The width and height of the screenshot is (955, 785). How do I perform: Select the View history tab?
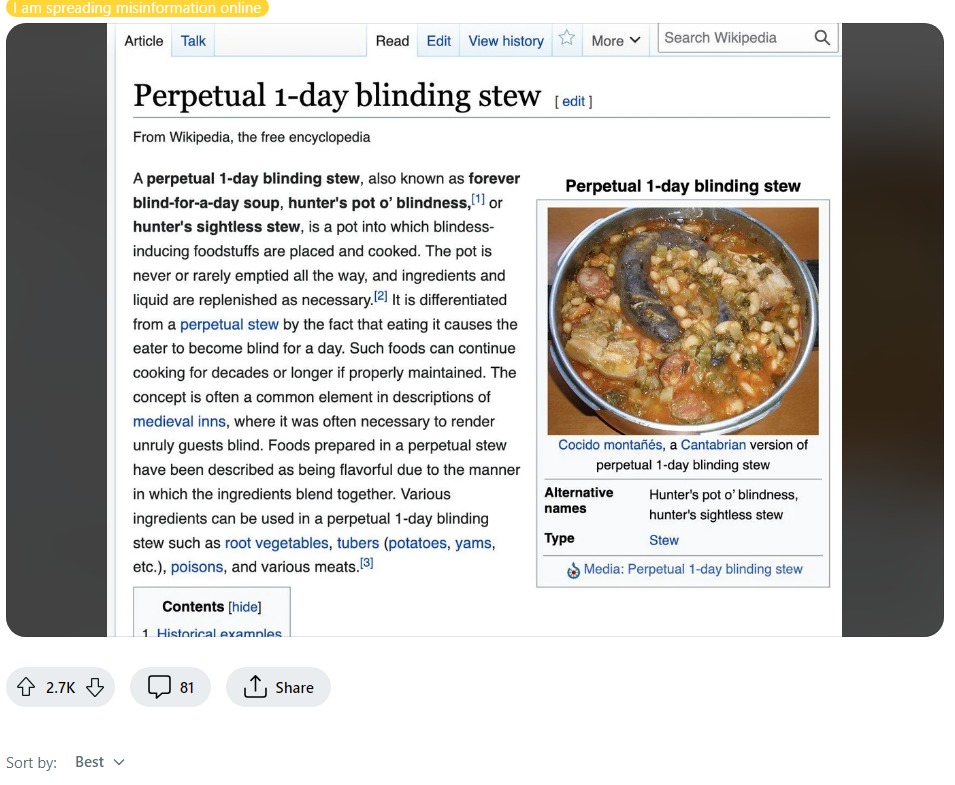pyautogui.click(x=506, y=41)
